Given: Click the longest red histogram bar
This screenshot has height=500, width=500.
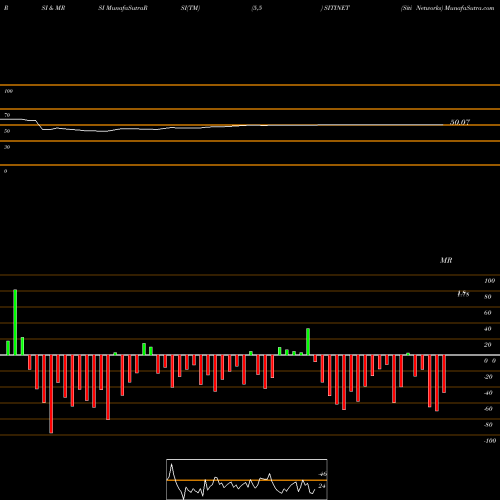Looking at the screenshot, I should coord(51,394).
